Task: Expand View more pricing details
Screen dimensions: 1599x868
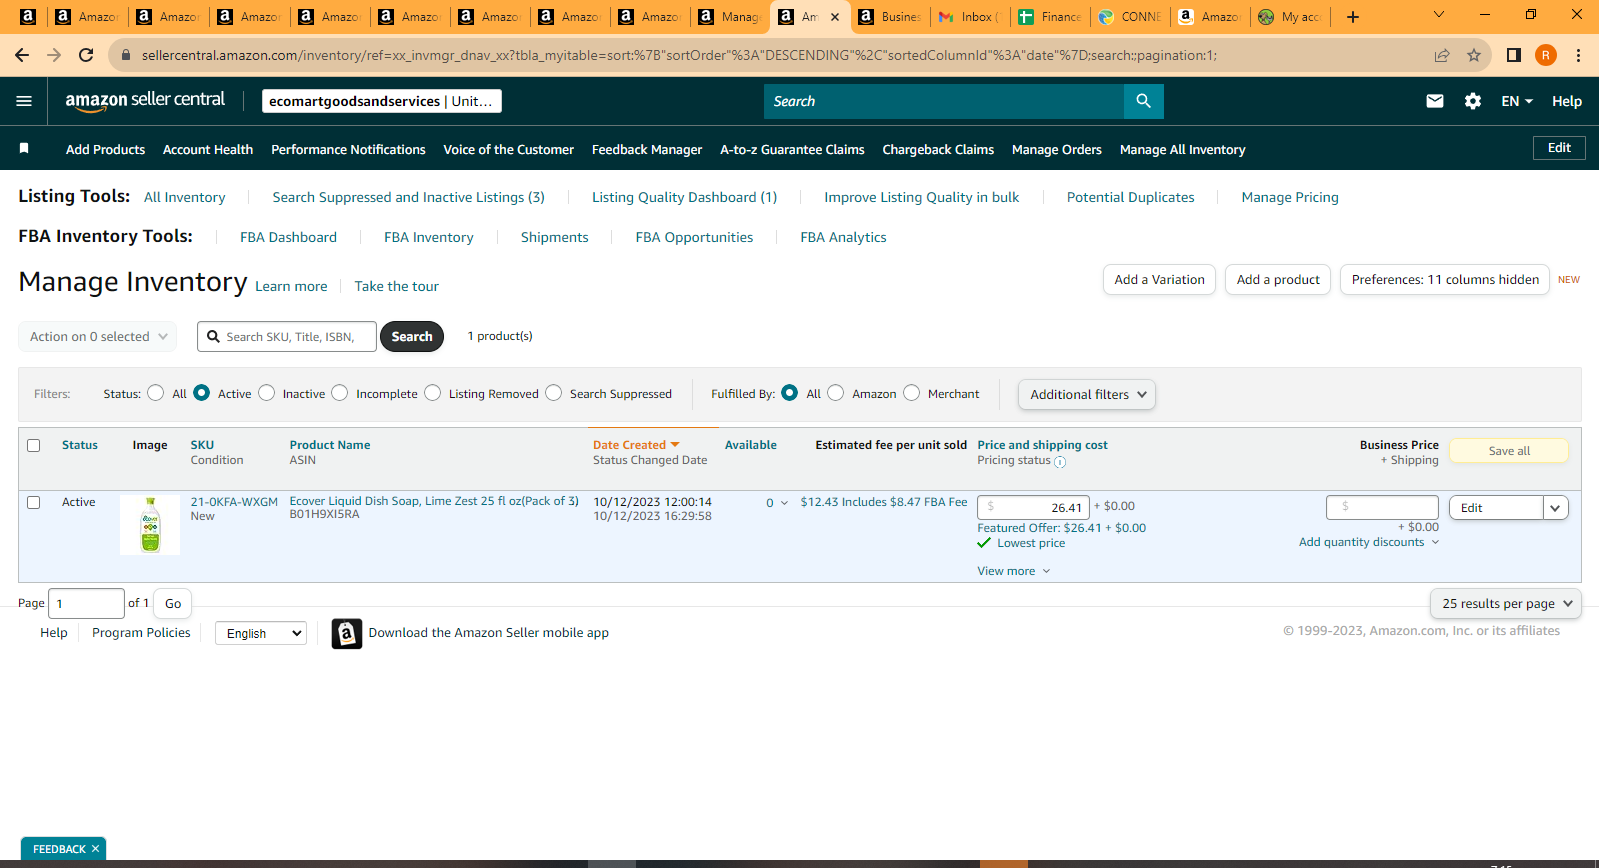Action: 1014,571
